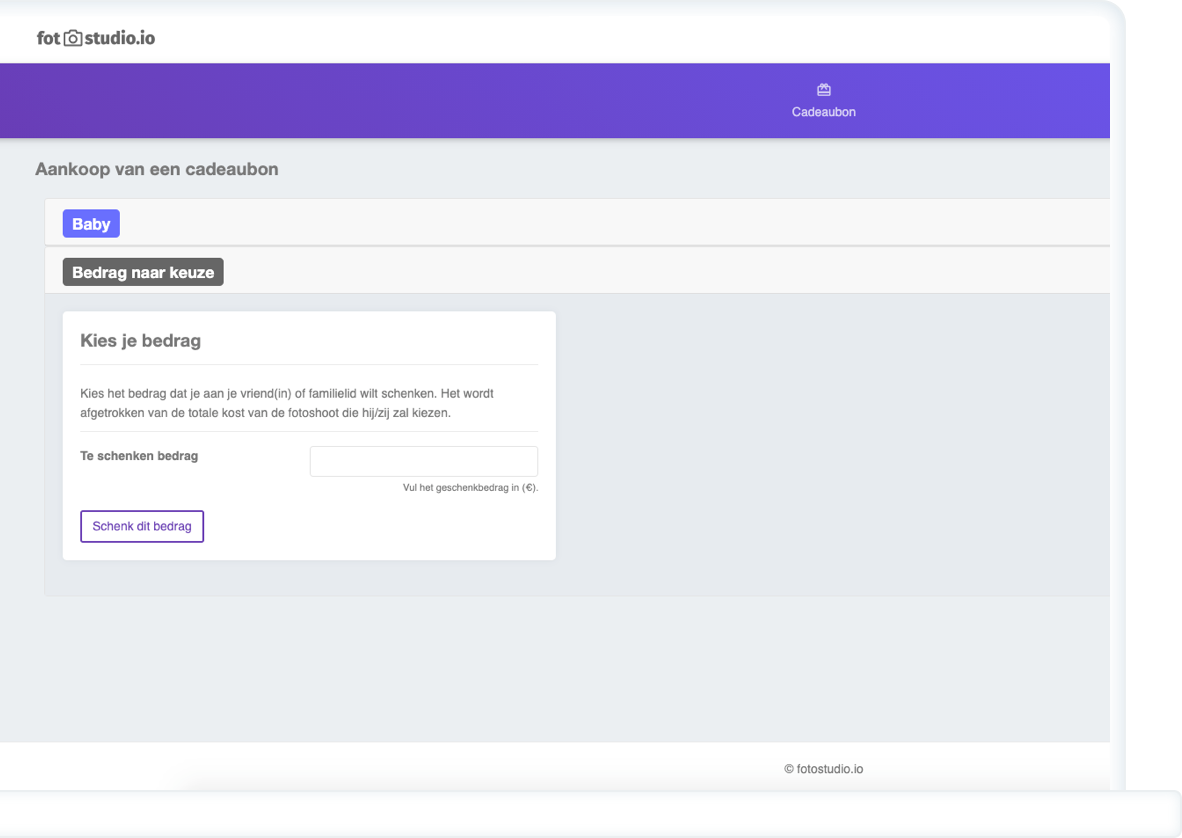The height and width of the screenshot is (838, 1182).
Task: Focus the Te schenken bedrag input field
Action: click(423, 461)
